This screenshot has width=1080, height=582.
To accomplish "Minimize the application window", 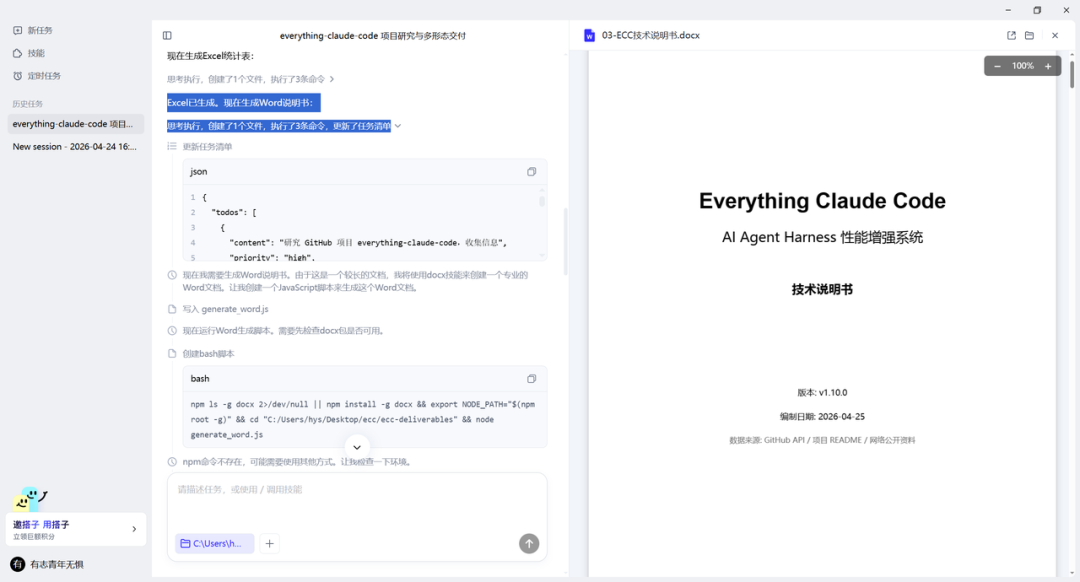I will click(x=1008, y=10).
